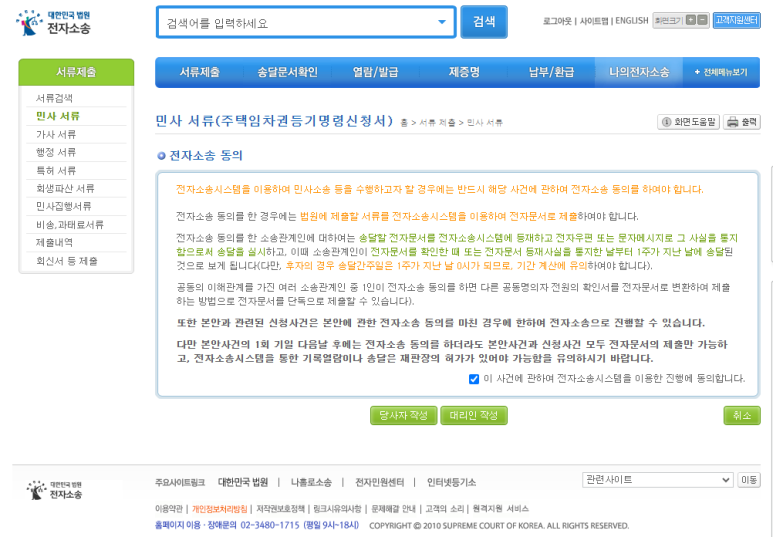
Task: Open search keyword dropdown arrow
Action: click(442, 22)
